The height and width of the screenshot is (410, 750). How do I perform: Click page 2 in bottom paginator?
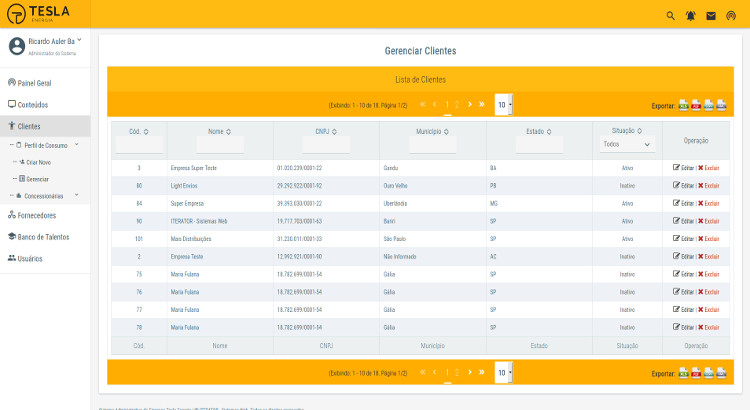pos(457,373)
